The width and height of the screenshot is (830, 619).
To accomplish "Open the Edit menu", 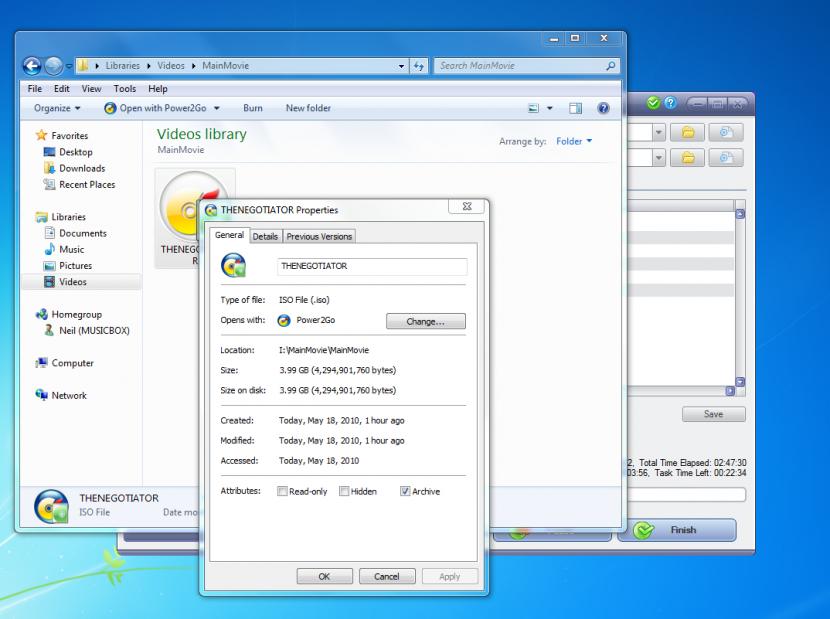I will pos(61,89).
